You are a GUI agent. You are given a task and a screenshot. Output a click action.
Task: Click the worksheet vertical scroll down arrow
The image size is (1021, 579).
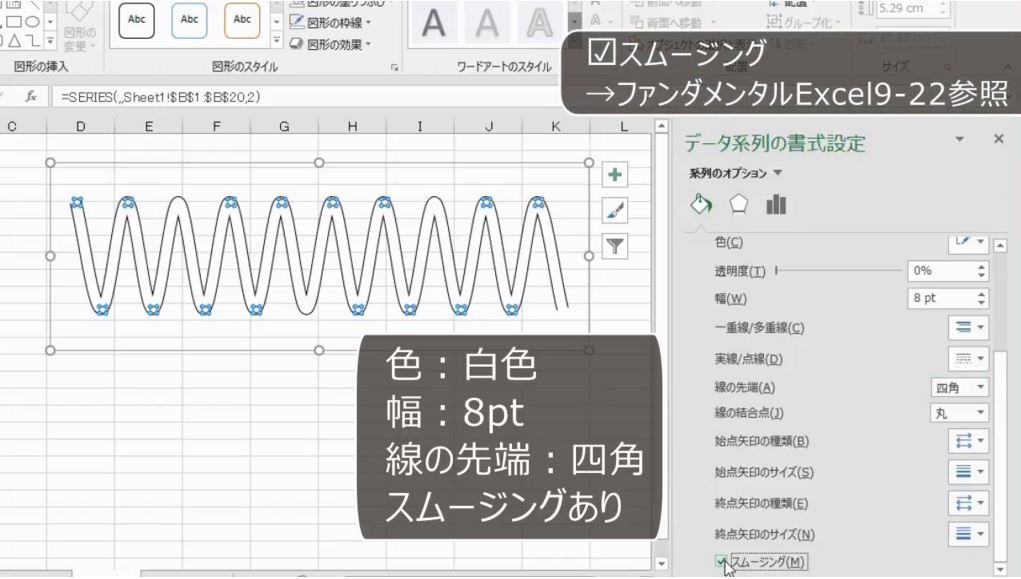[662, 564]
